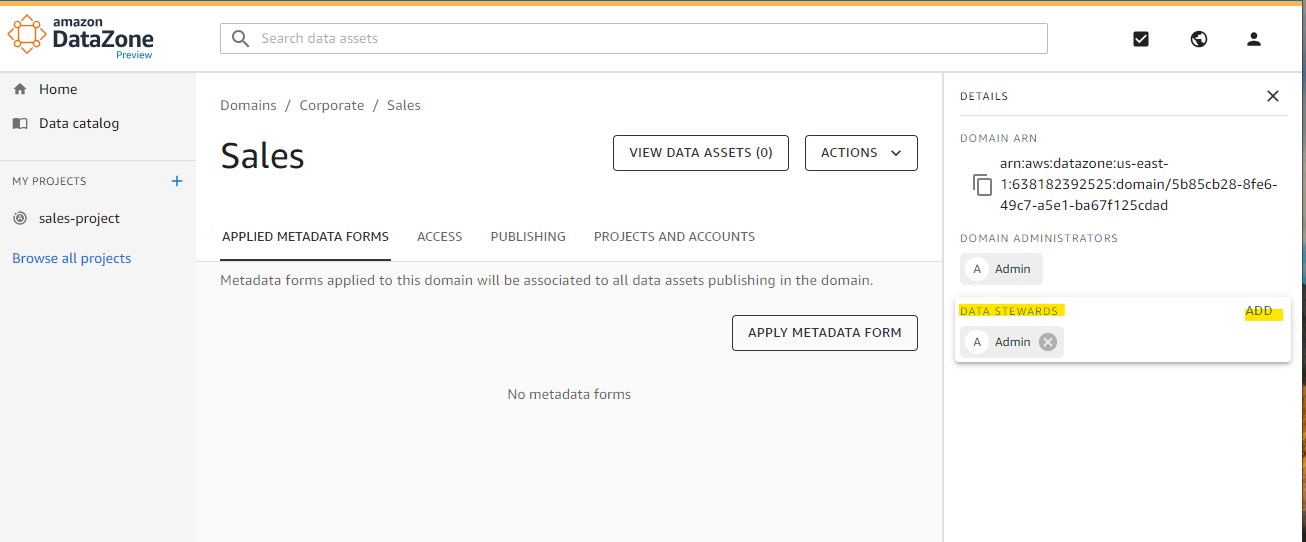Switch to the Access tab
The image size is (1306, 542).
pyautogui.click(x=440, y=237)
